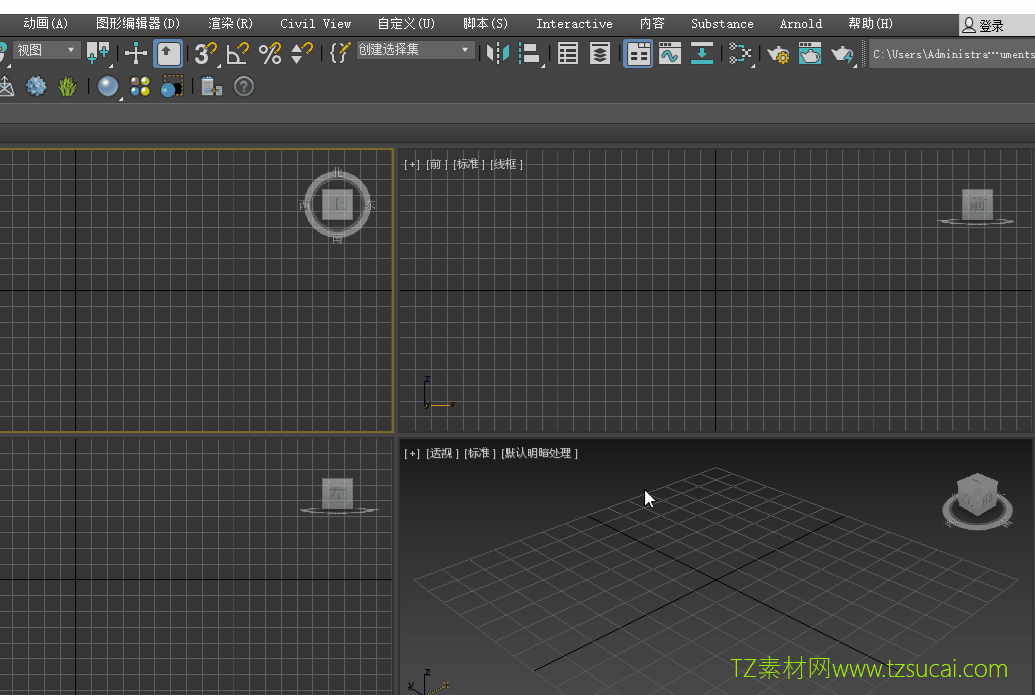The image size is (1035, 695).
Task: Click the teal down-arrow icon beside Curve Editor
Action: (702, 53)
